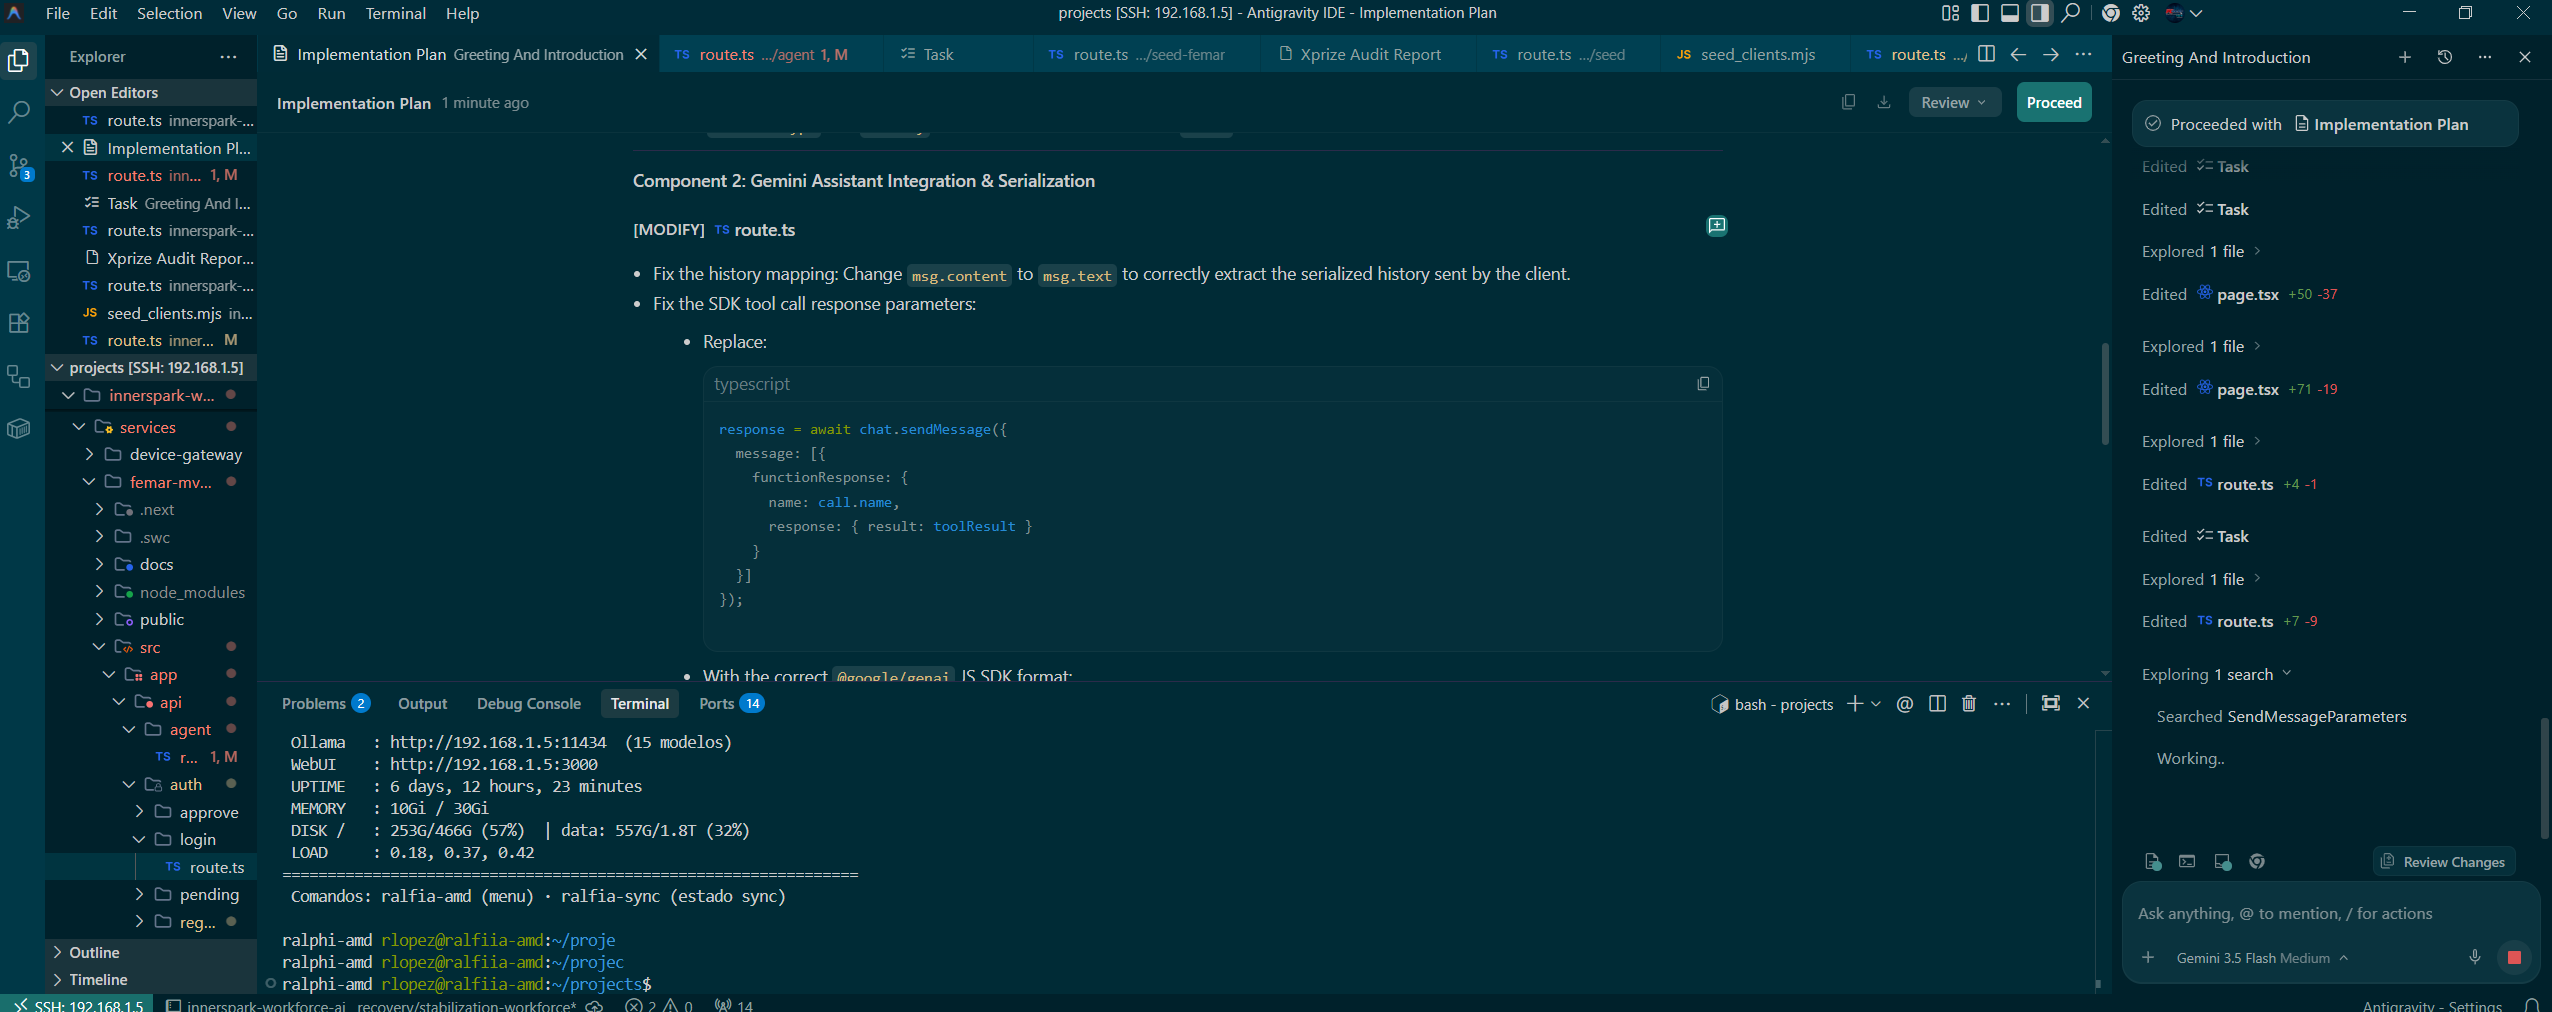Click the Customize Layout icon in title bar
Viewport: 2552px width, 1012px height.
[1950, 13]
